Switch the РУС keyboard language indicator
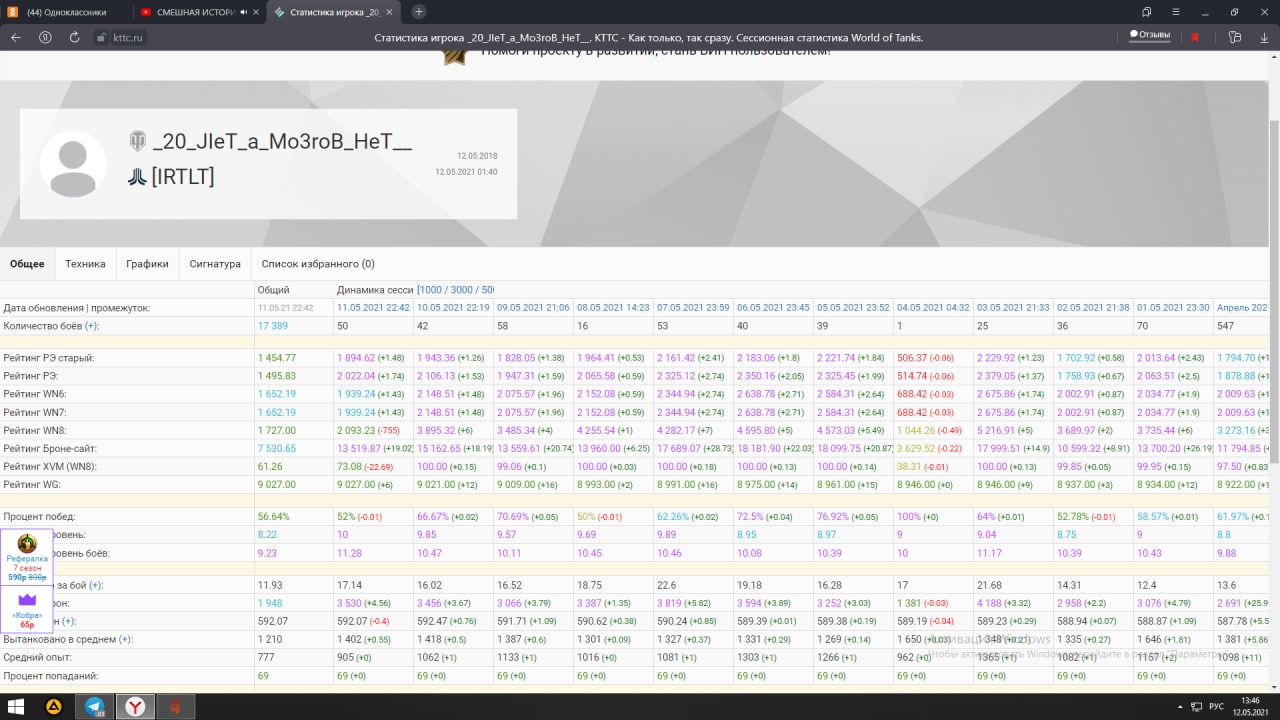 [x=1217, y=706]
